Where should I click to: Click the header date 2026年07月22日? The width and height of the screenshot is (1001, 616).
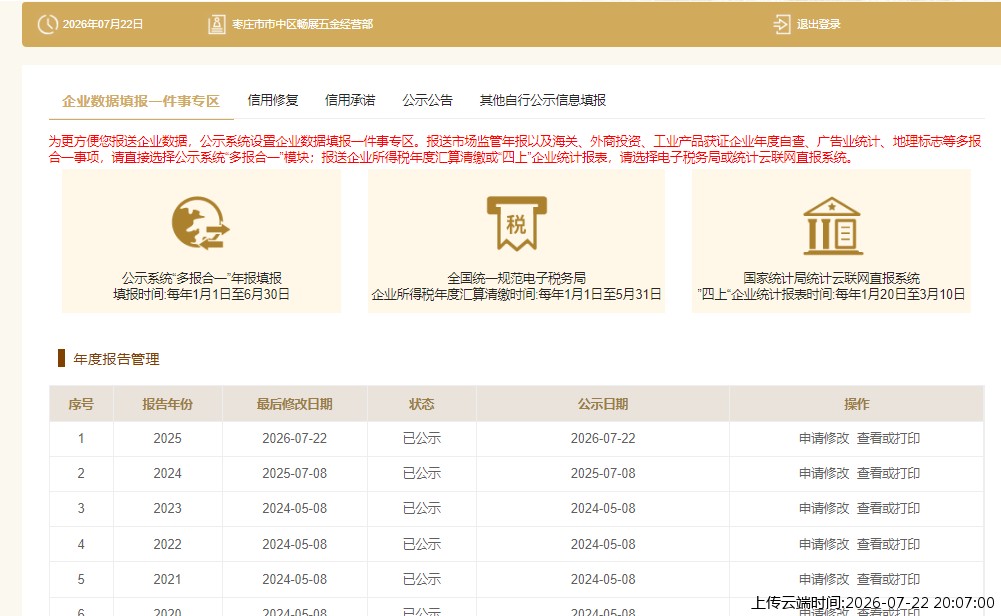(x=103, y=24)
